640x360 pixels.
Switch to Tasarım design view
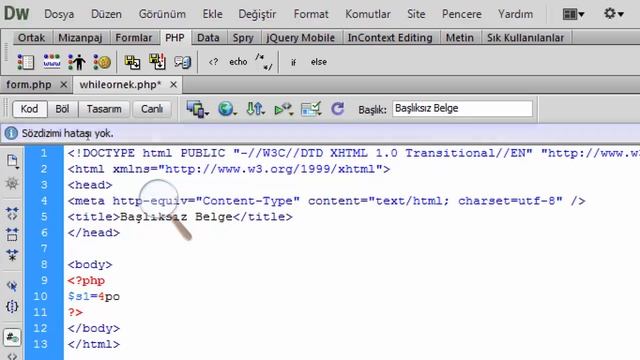pyautogui.click(x=104, y=109)
